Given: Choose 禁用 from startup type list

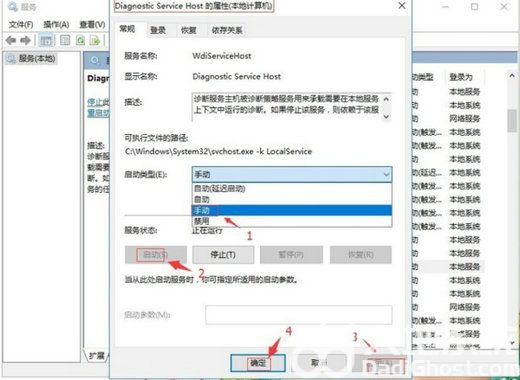Looking at the screenshot, I should [292, 221].
